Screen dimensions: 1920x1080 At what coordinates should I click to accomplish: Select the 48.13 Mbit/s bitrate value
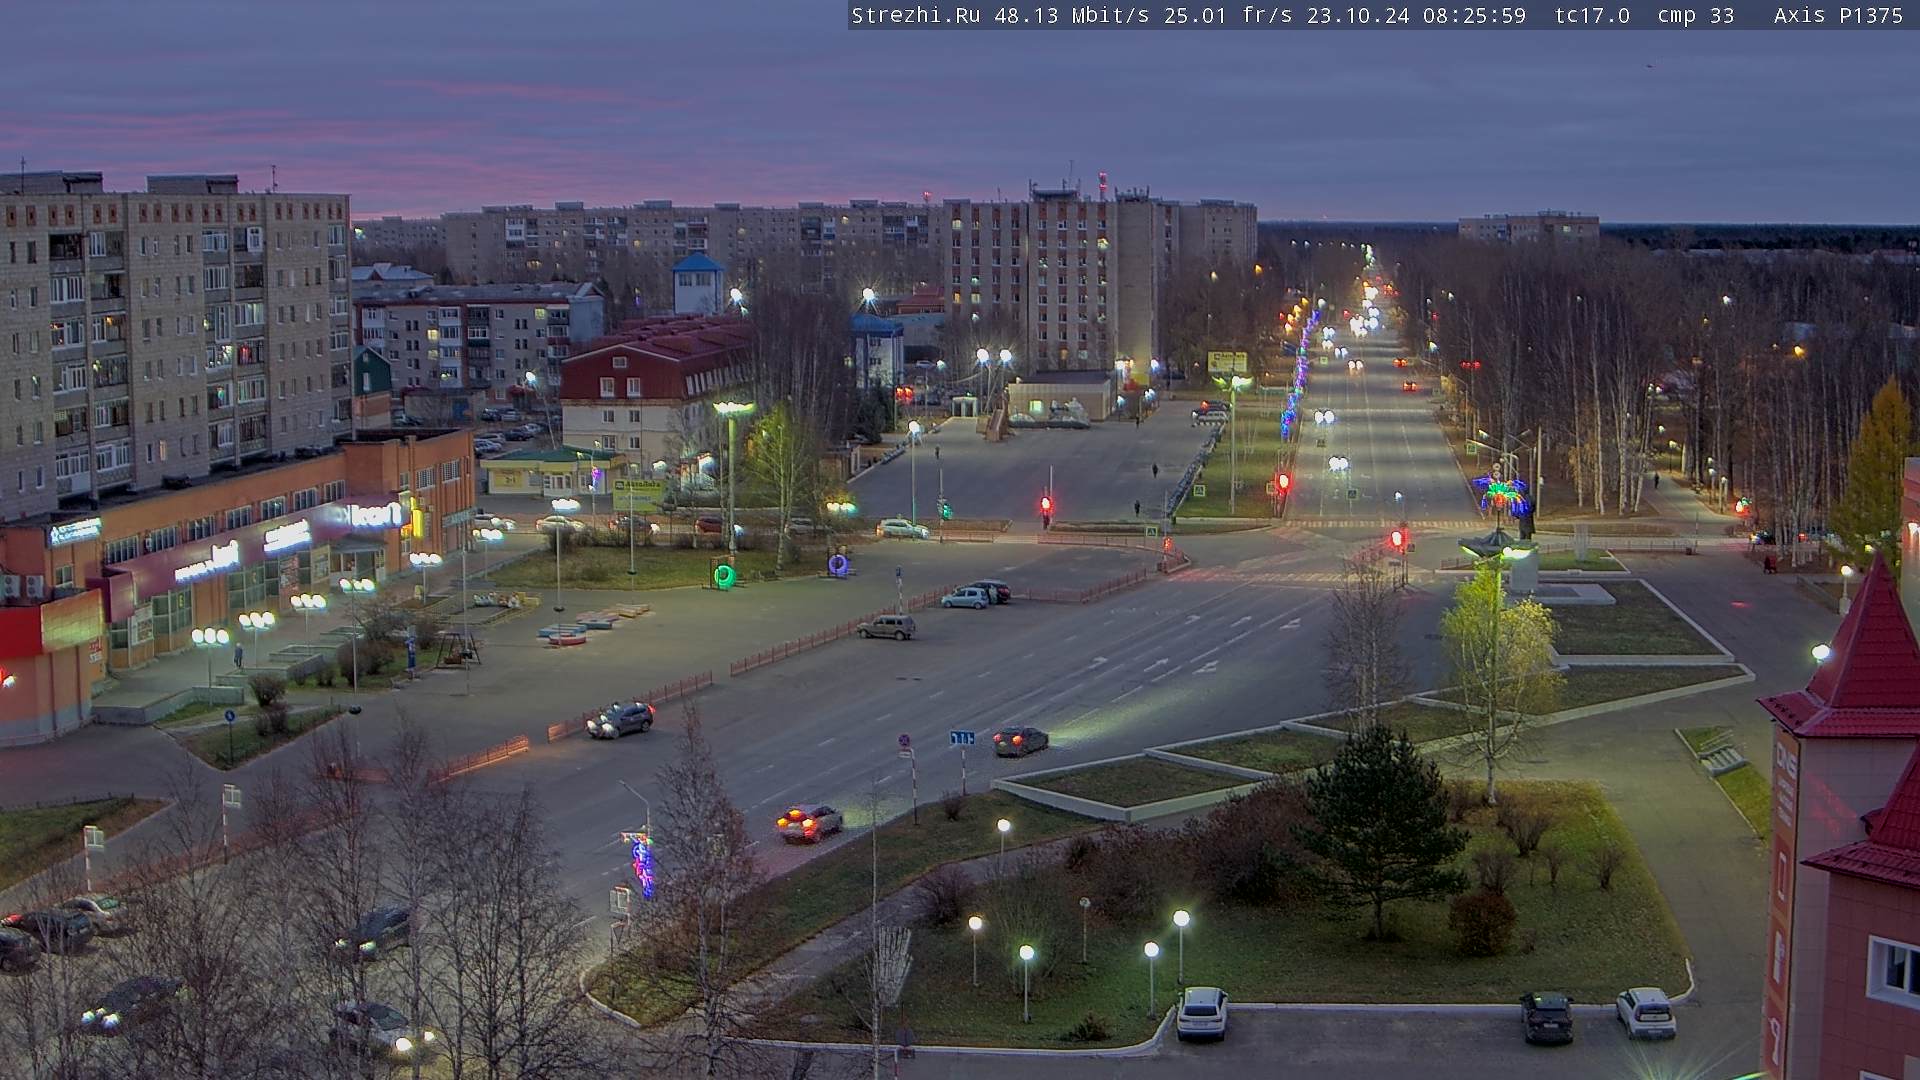1072,16
